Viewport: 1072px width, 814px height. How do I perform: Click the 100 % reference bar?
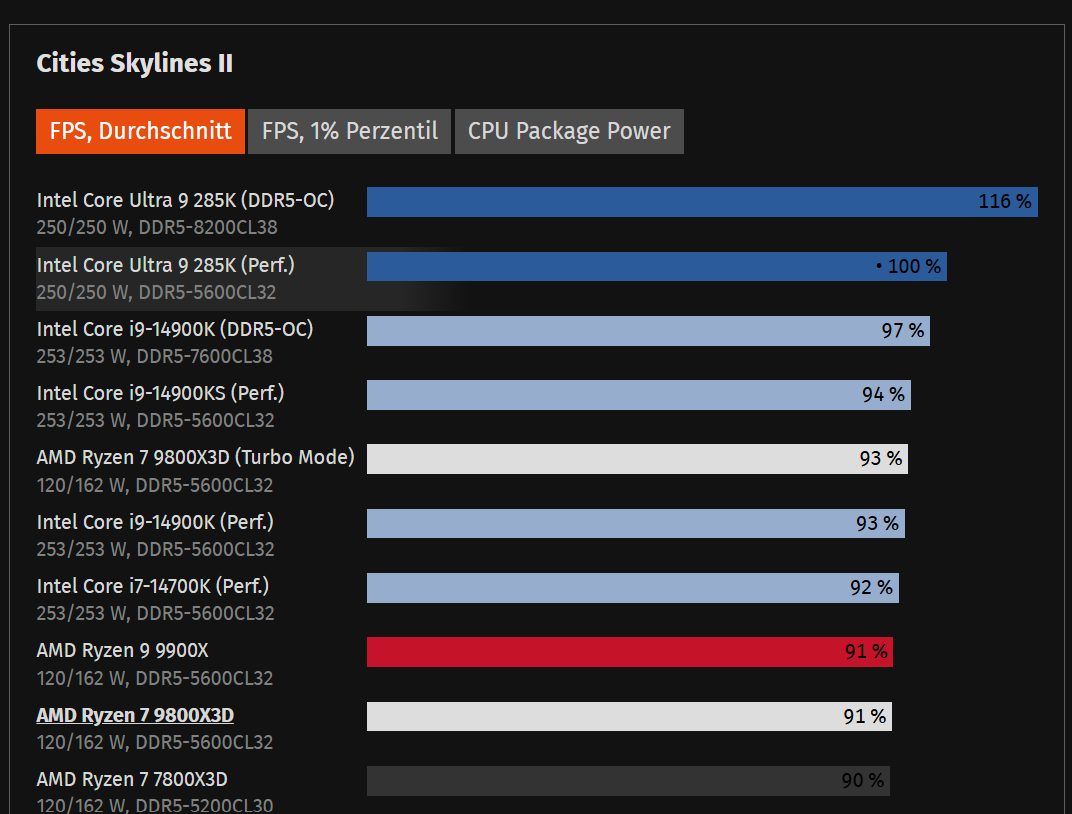click(657, 267)
